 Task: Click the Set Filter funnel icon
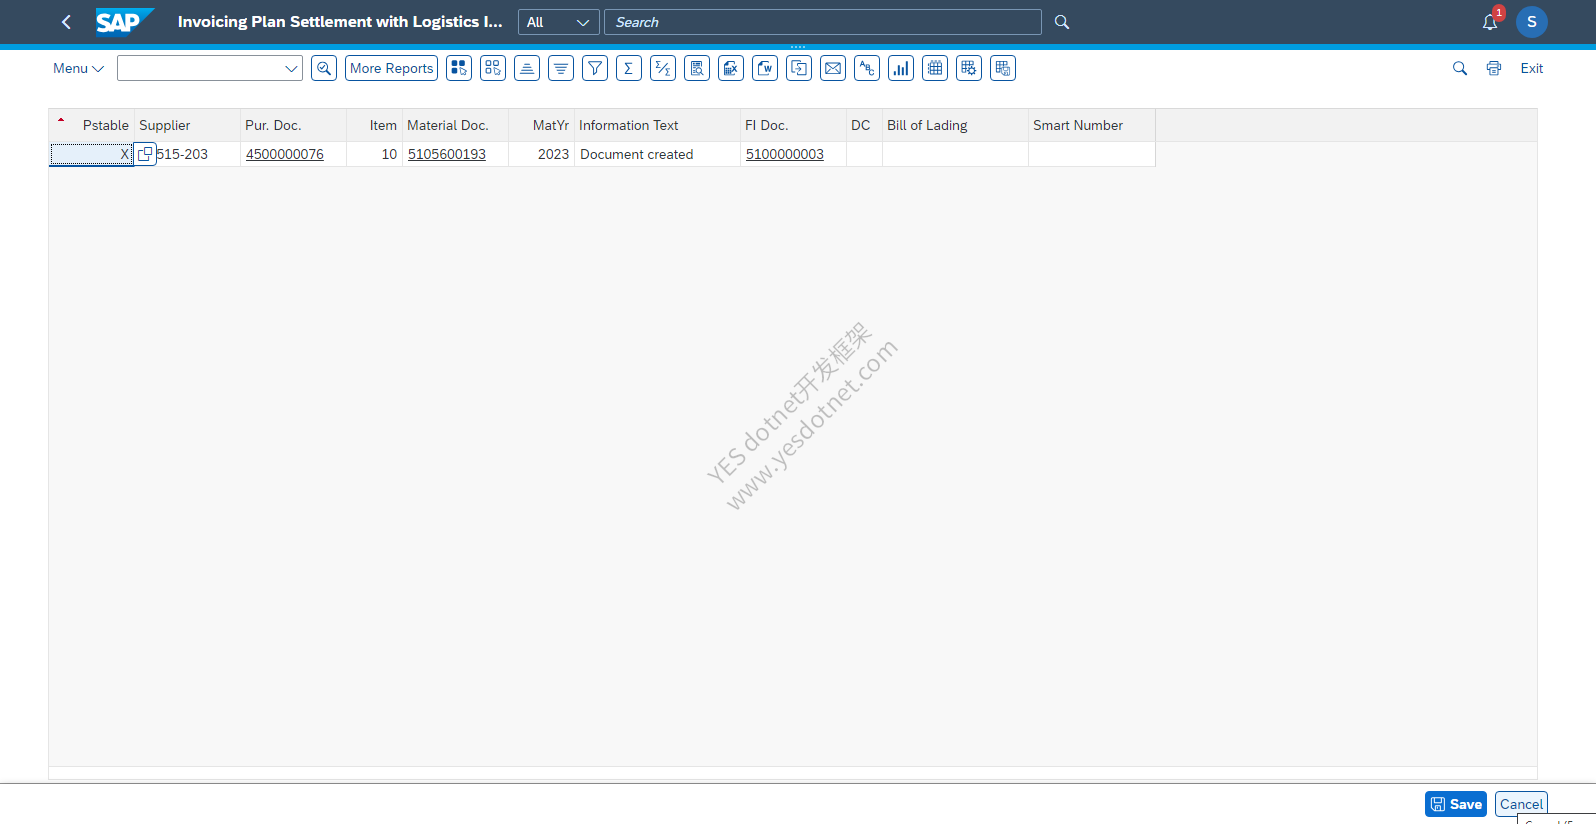point(595,68)
